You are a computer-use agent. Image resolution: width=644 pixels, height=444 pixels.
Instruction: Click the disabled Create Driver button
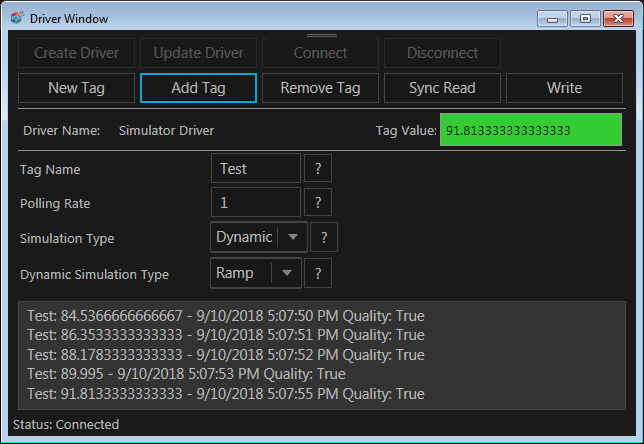pyautogui.click(x=76, y=53)
